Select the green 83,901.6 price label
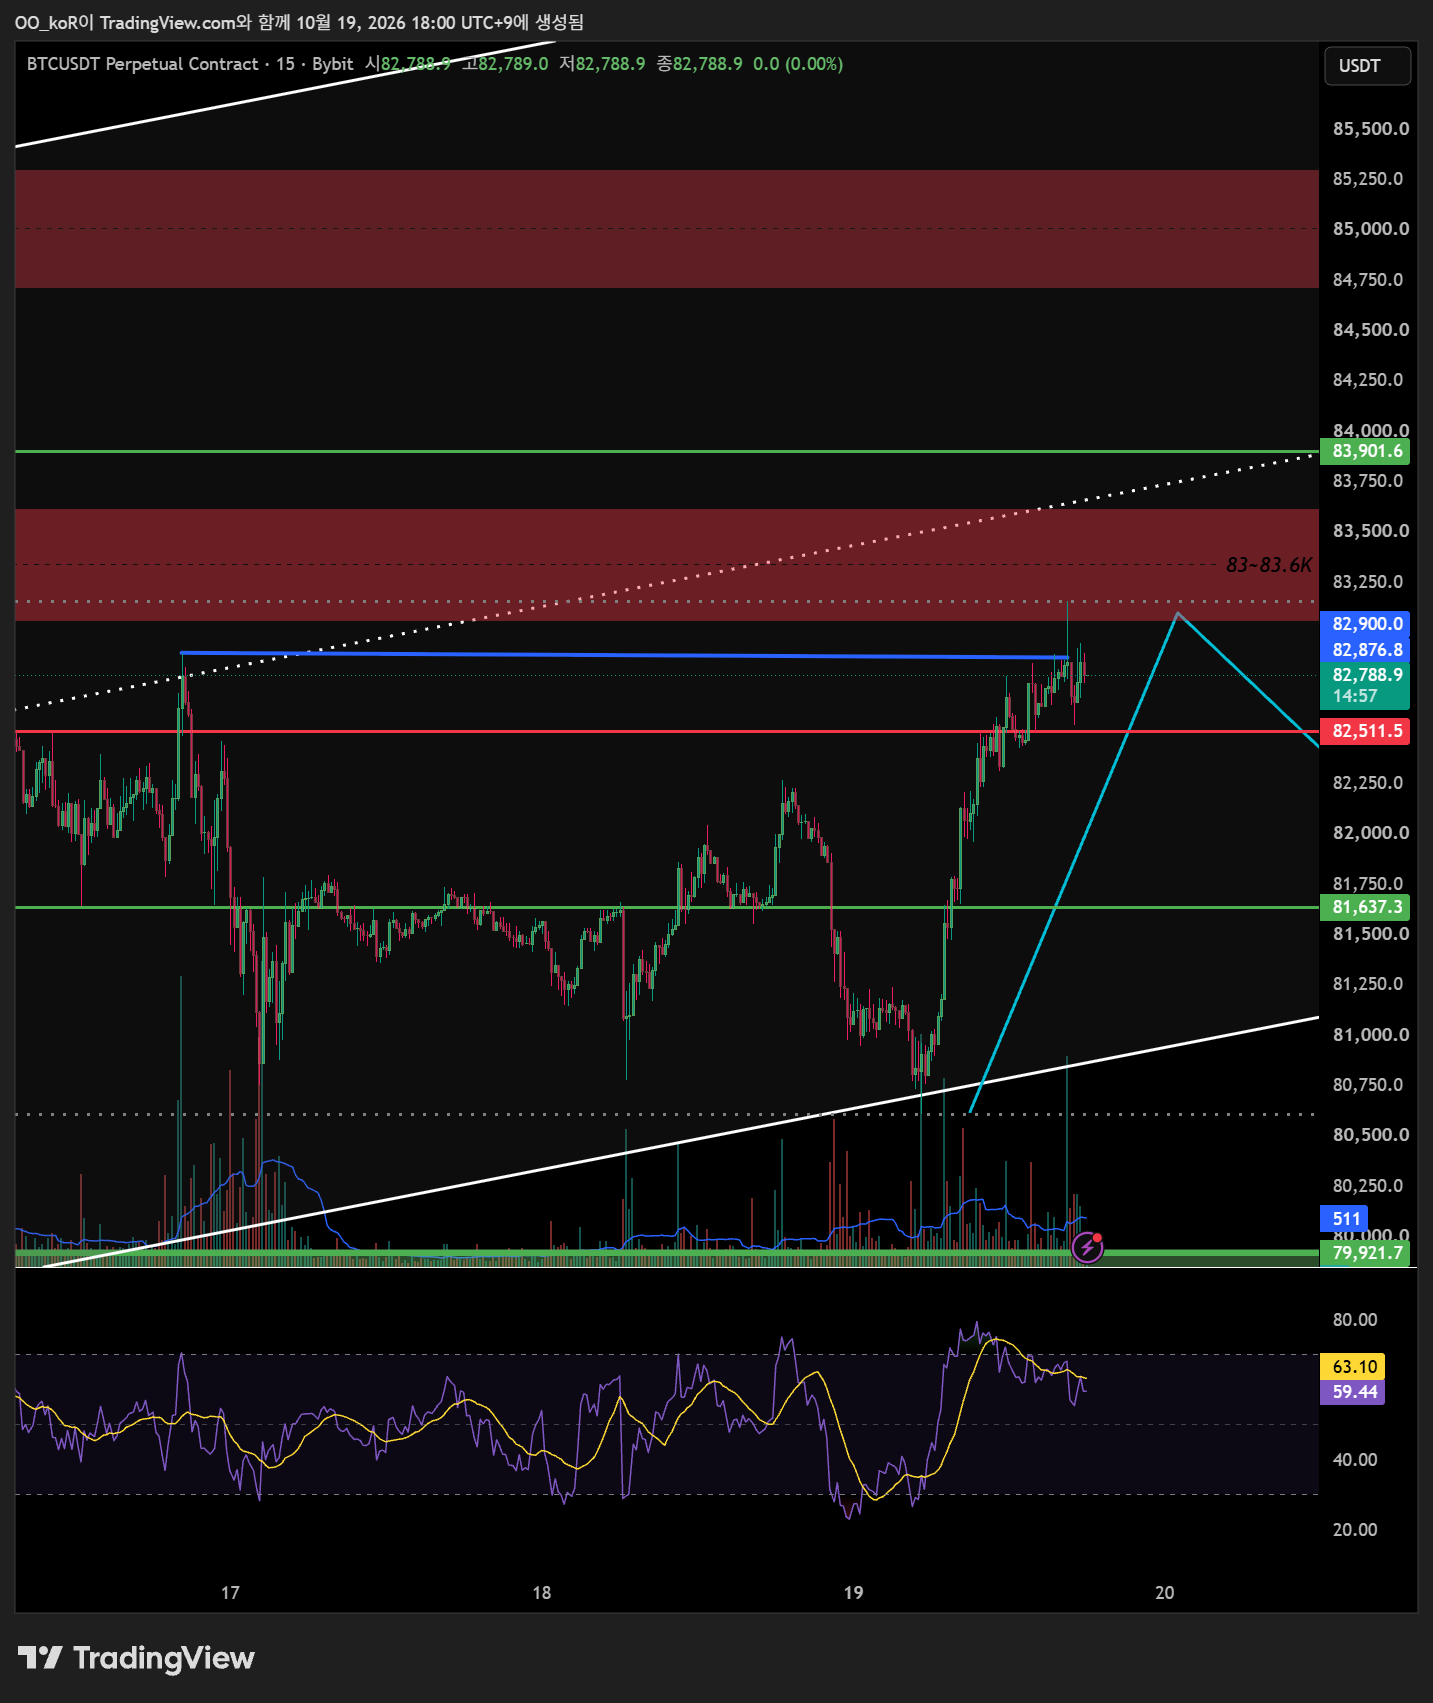The width and height of the screenshot is (1433, 1703). 1366,451
